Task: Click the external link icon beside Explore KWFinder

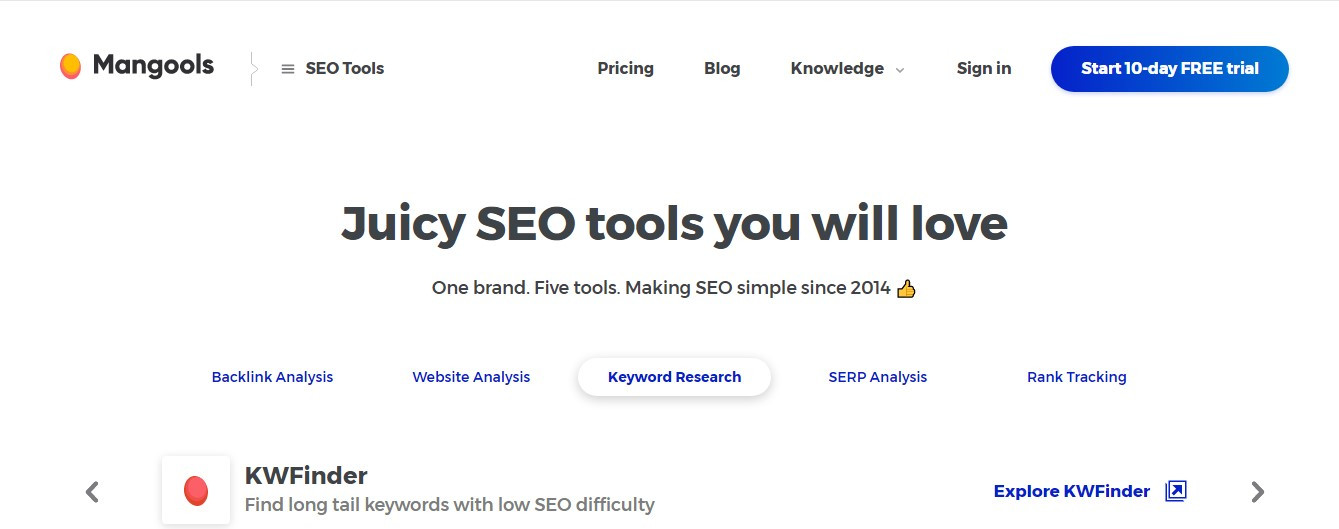Action: pos(1176,491)
